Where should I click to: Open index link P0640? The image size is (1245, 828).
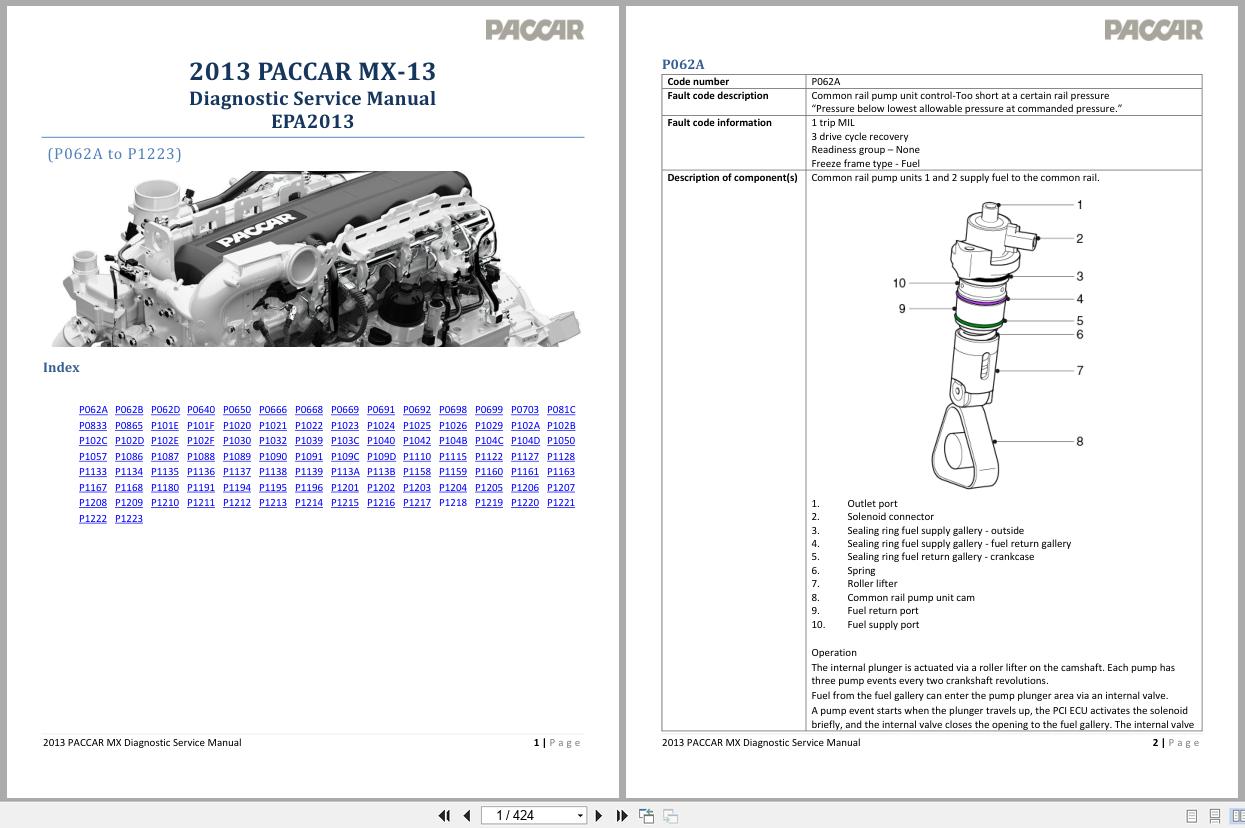[201, 410]
